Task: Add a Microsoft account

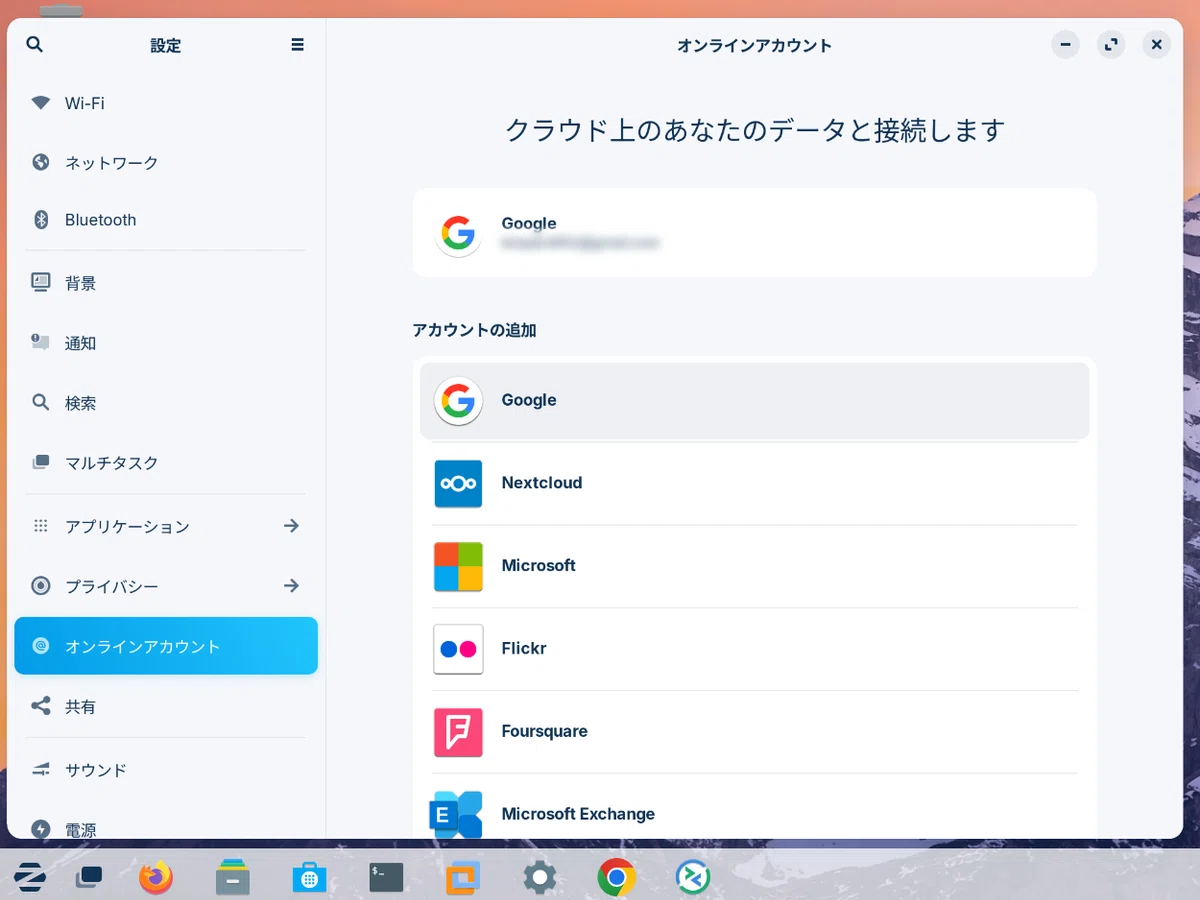Action: tap(755, 566)
